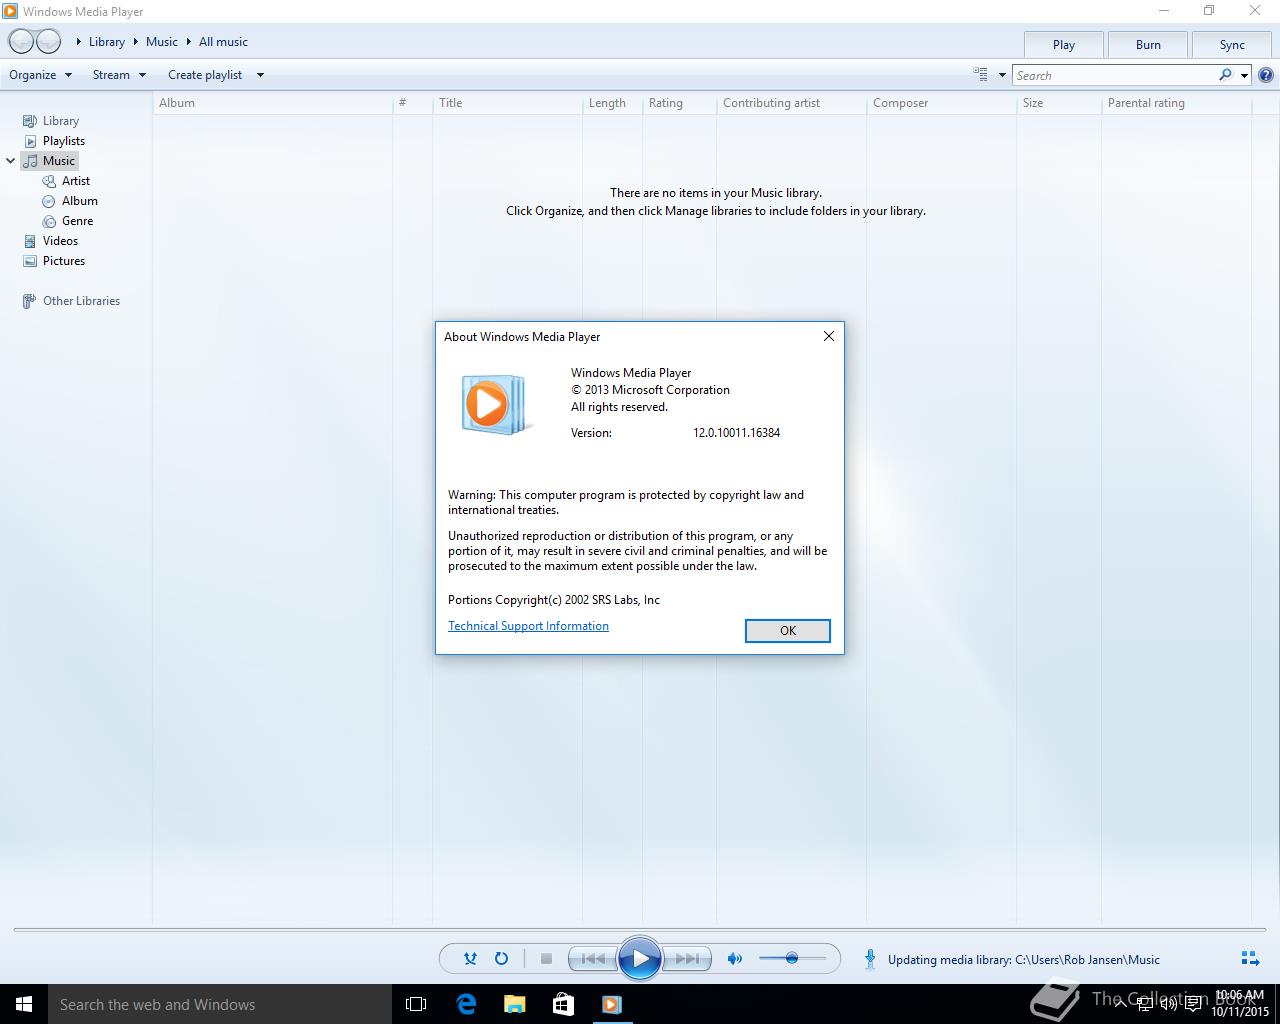This screenshot has height=1024, width=1280.
Task: Open the search options dropdown arrow
Action: 1244,75
